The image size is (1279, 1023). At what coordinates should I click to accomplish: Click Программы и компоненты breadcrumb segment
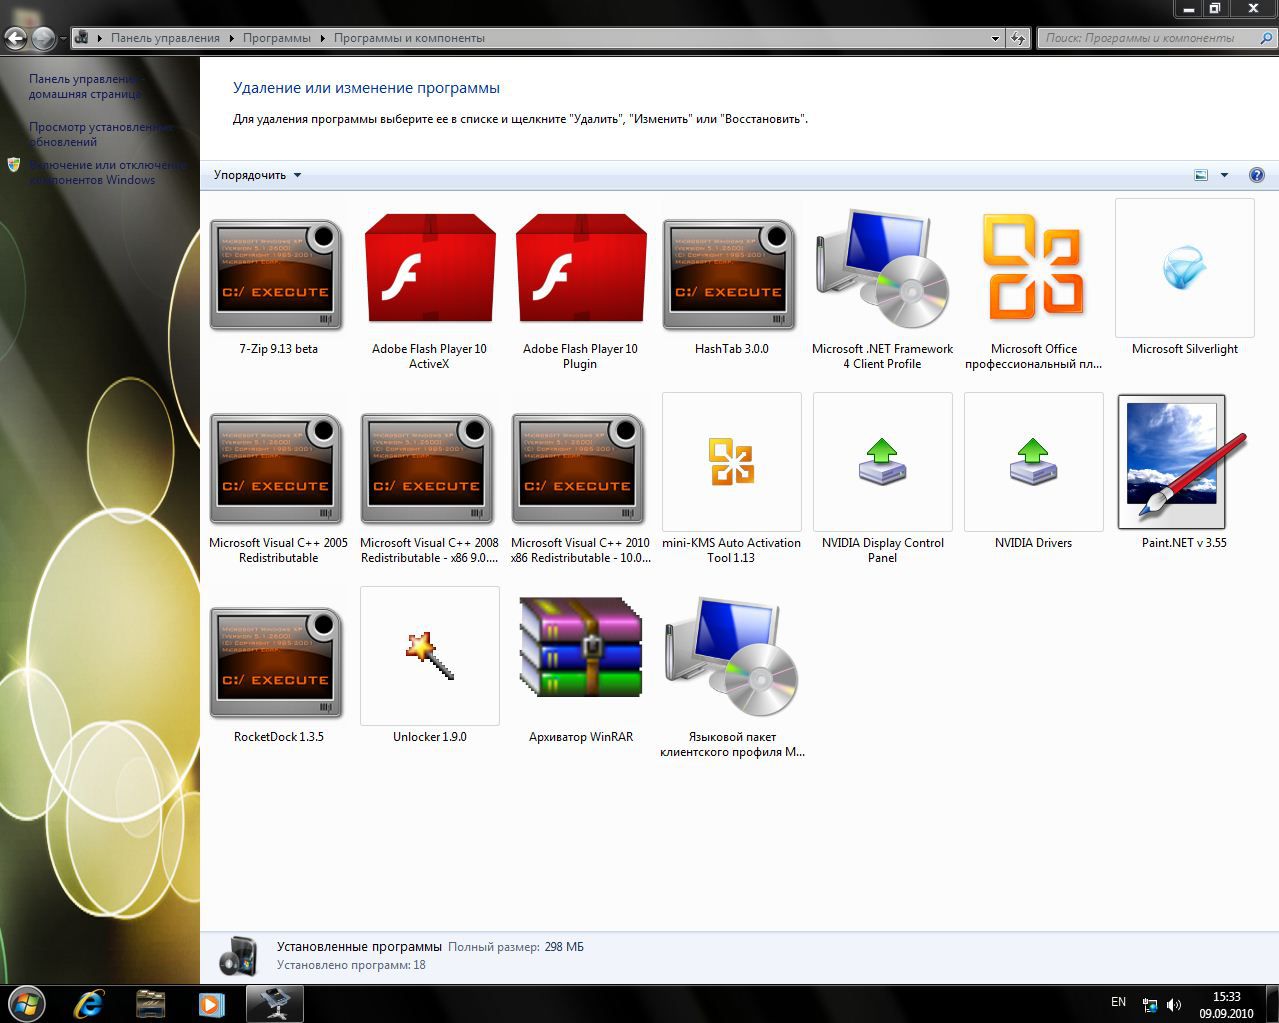pos(409,38)
